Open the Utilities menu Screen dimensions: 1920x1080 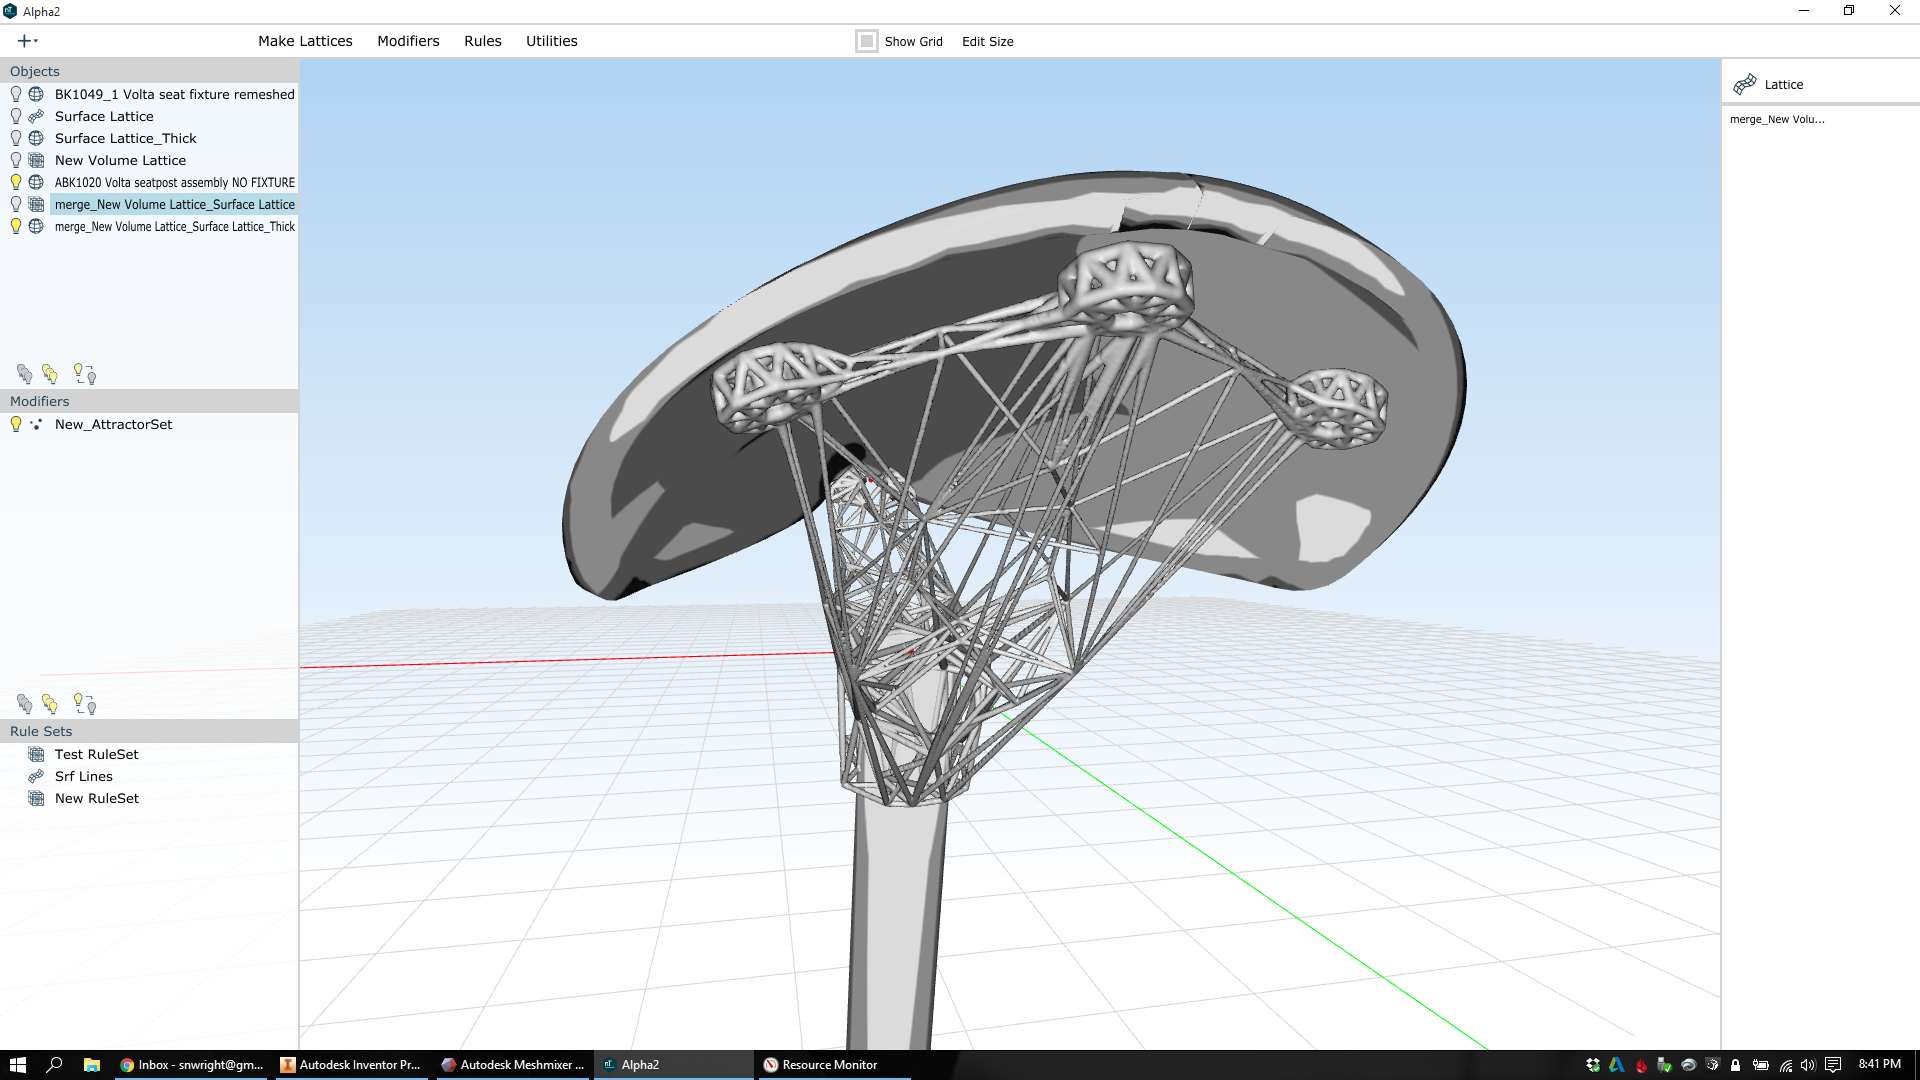coord(552,41)
